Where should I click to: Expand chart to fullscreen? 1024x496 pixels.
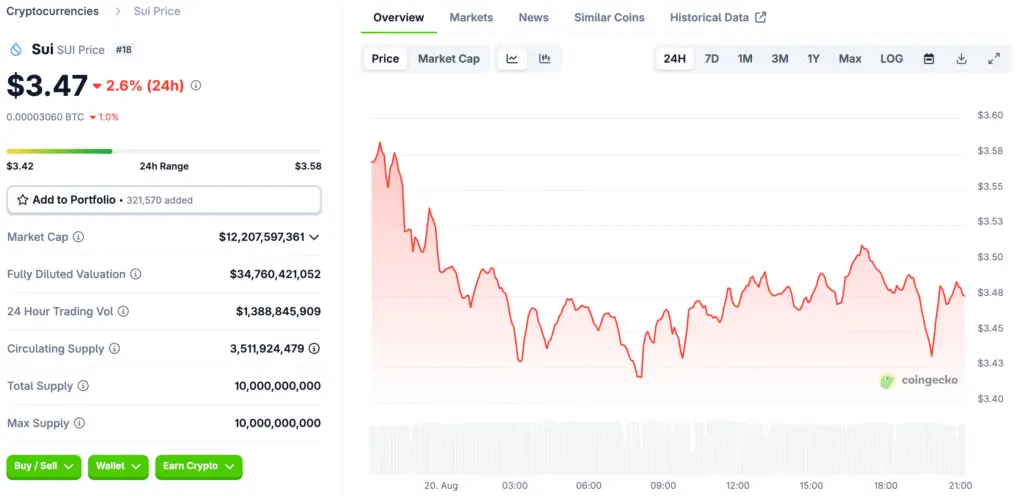(x=994, y=59)
